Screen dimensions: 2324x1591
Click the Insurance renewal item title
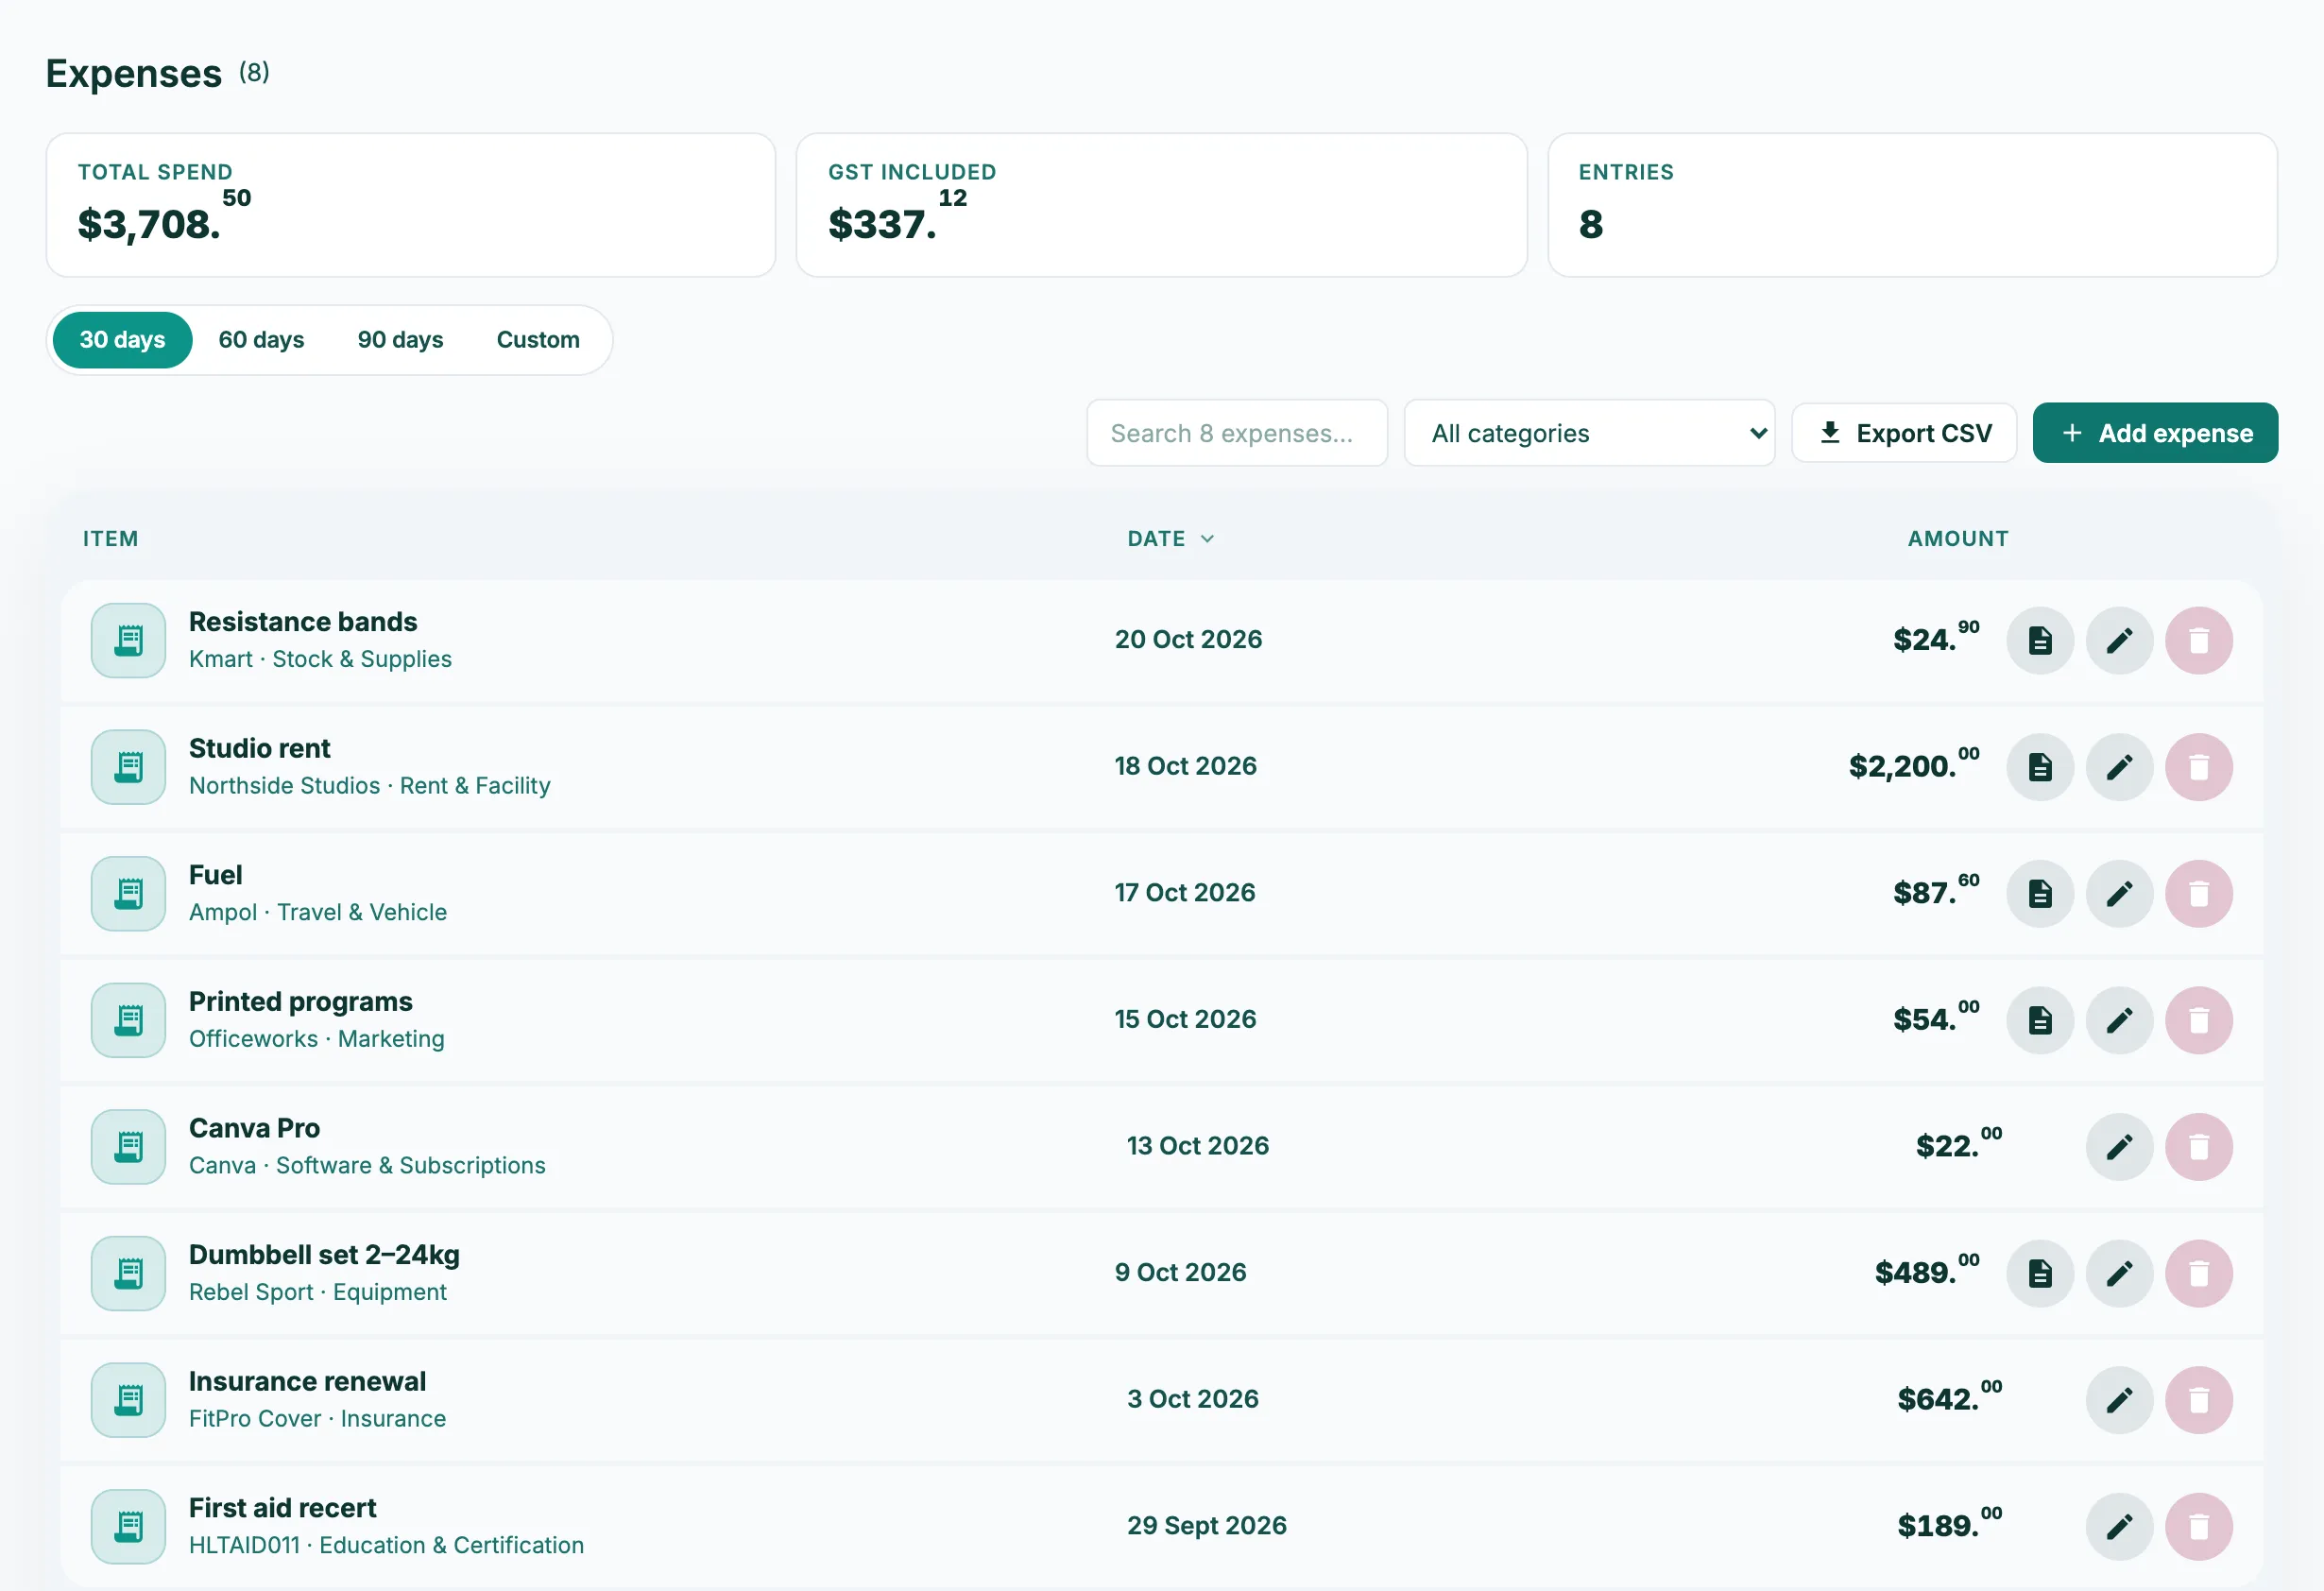click(x=307, y=1381)
